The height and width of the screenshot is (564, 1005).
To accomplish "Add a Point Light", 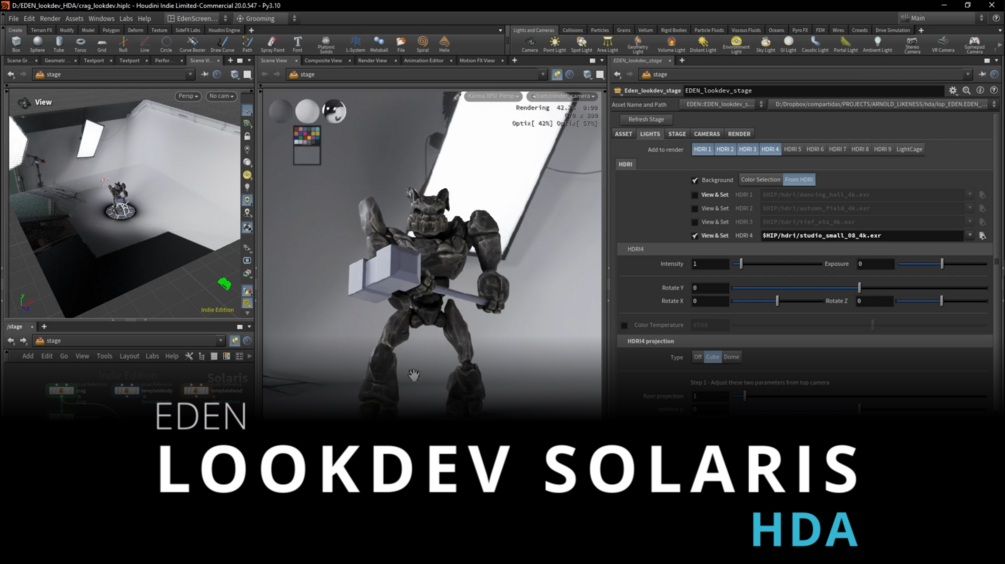I will tap(554, 44).
